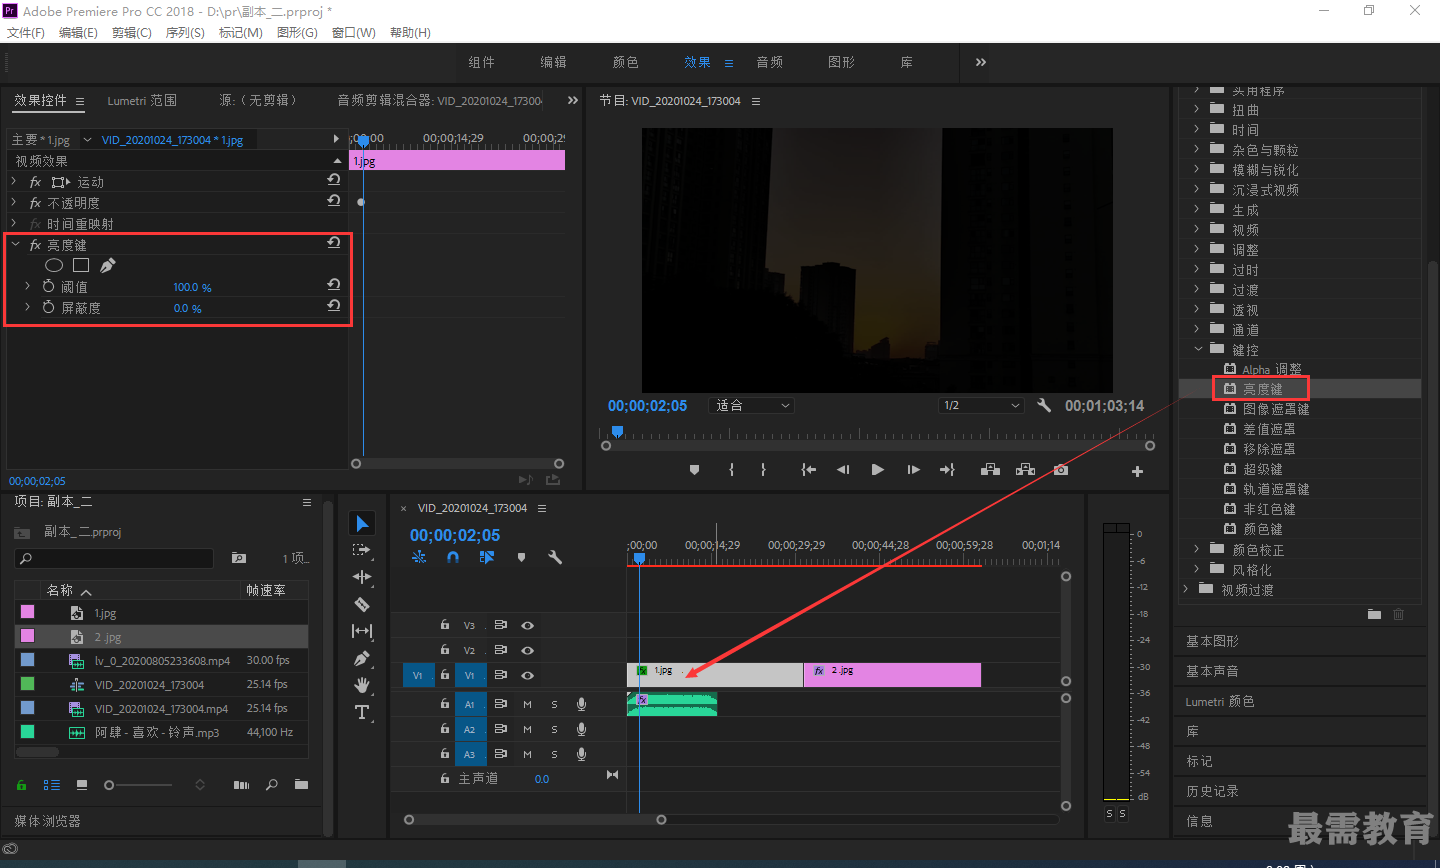Click the project search field
Viewport: 1440px width, 868px height.
point(115,558)
